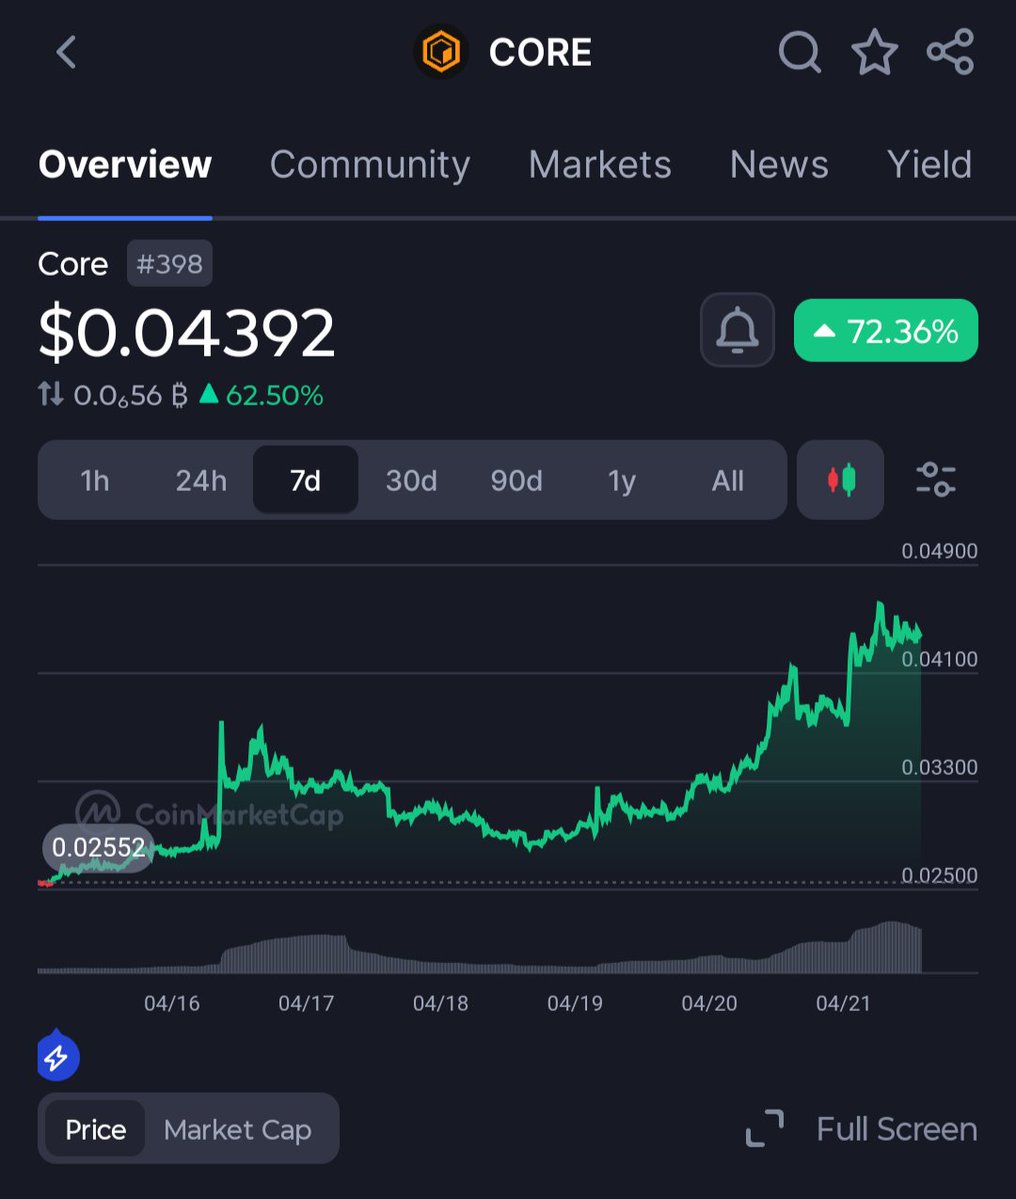
Task: Switch to the Markets tab
Action: click(600, 164)
